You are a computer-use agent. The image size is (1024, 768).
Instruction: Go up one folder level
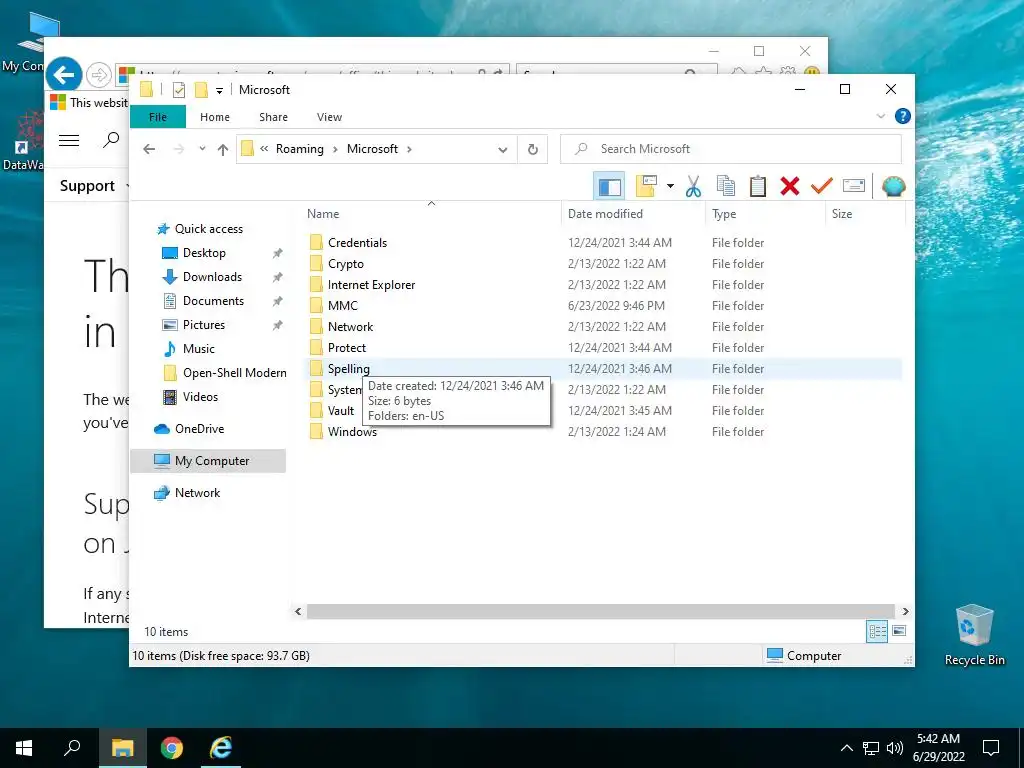pyautogui.click(x=223, y=150)
